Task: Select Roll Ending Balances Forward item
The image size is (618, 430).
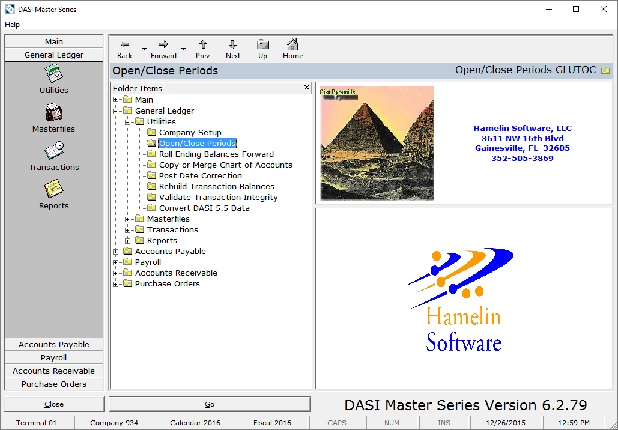Action: [216, 154]
